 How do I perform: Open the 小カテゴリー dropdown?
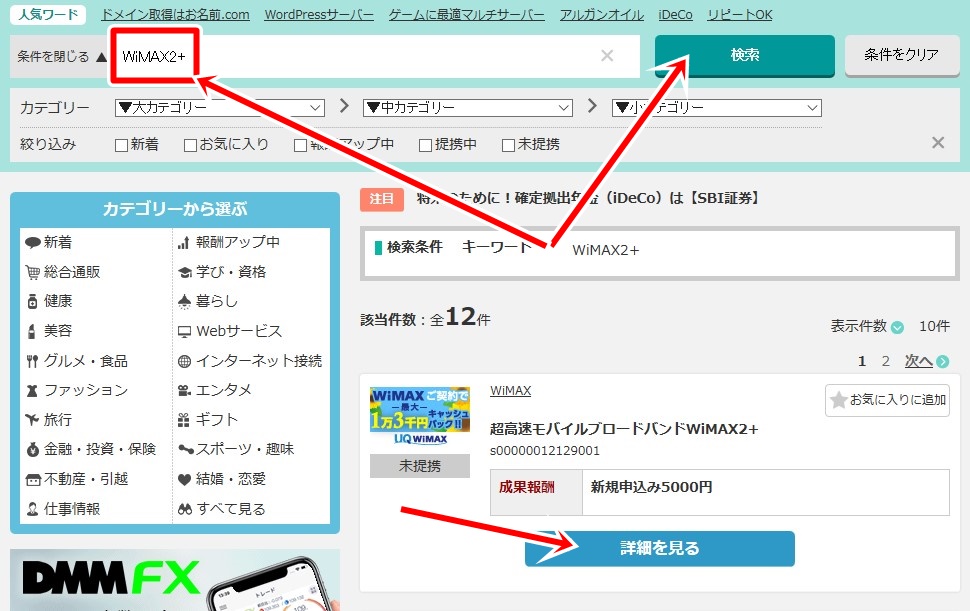coord(716,108)
